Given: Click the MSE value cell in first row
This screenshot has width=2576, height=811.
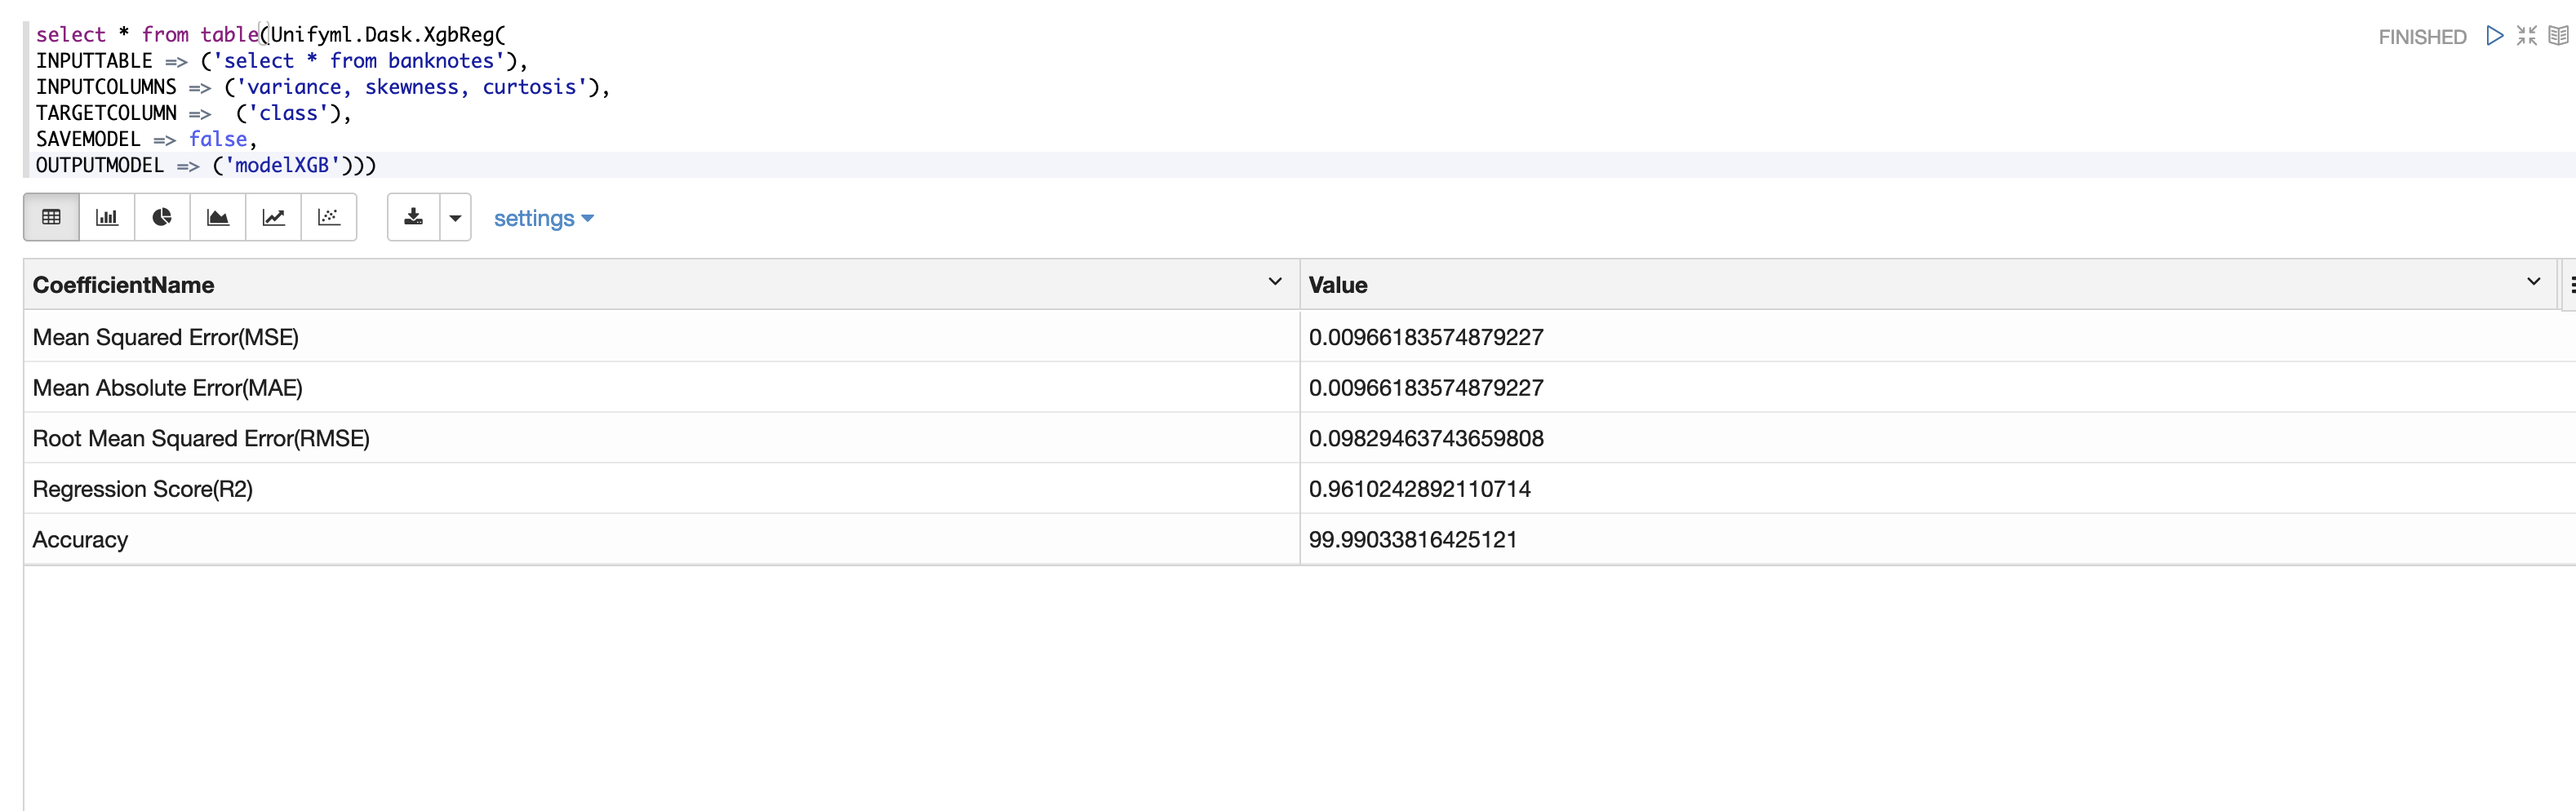Looking at the screenshot, I should click(1938, 337).
